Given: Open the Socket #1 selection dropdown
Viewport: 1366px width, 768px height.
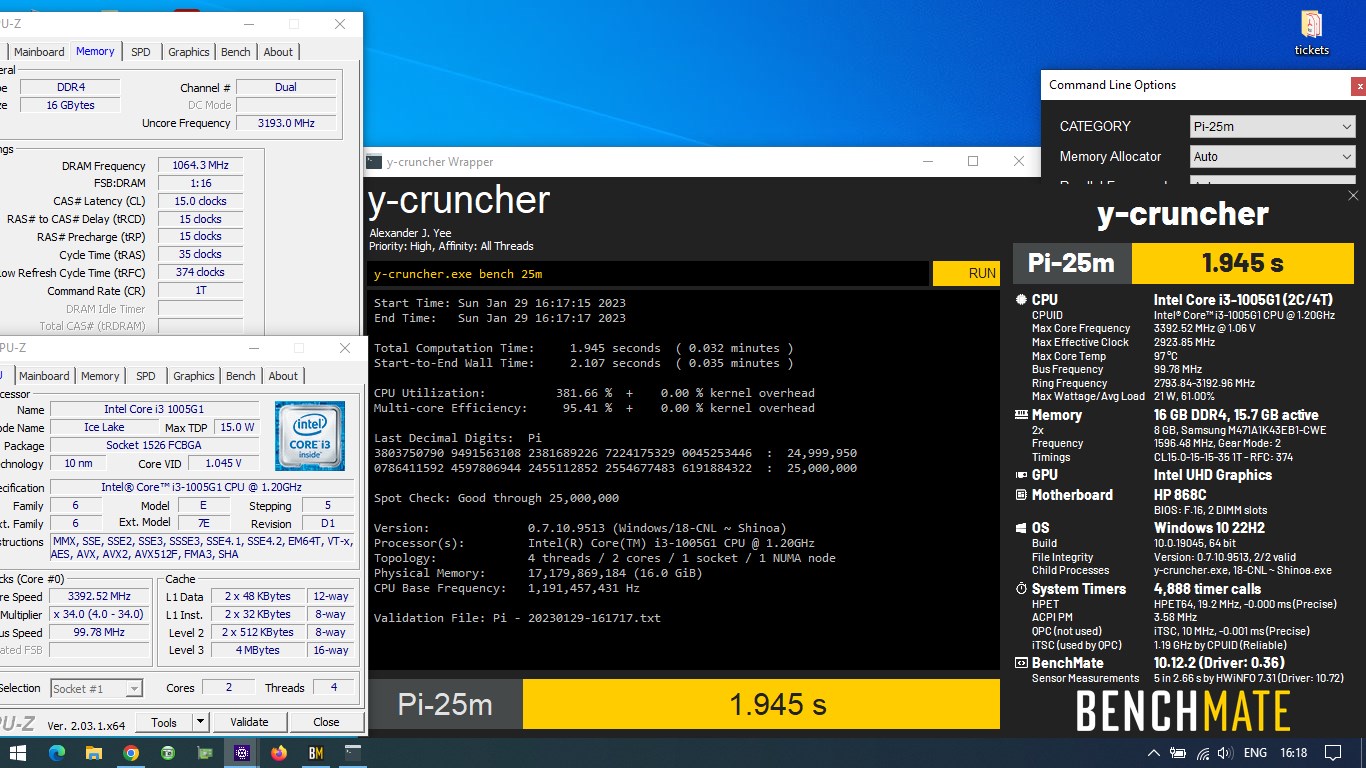Looking at the screenshot, I should click(x=95, y=688).
